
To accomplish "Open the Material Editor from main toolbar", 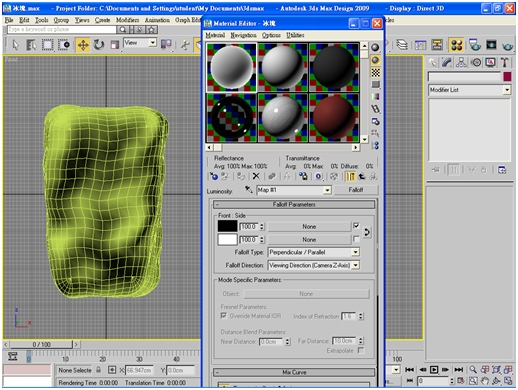I will (456, 45).
